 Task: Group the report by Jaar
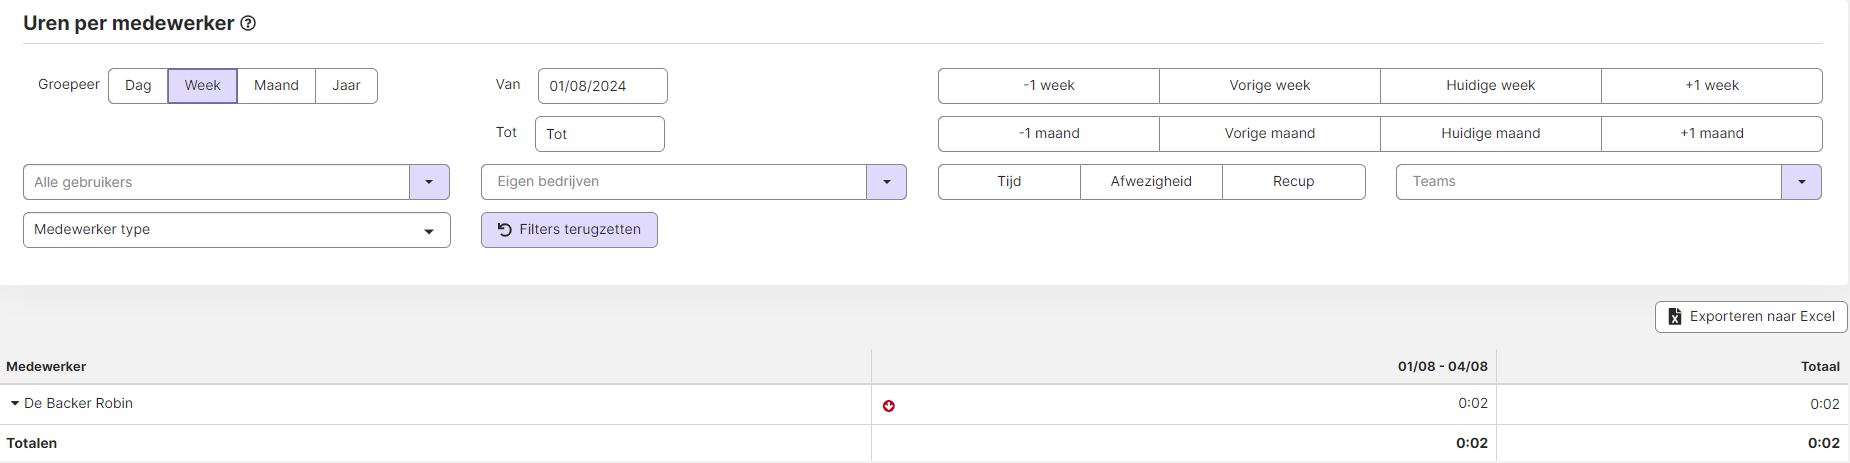click(x=346, y=86)
